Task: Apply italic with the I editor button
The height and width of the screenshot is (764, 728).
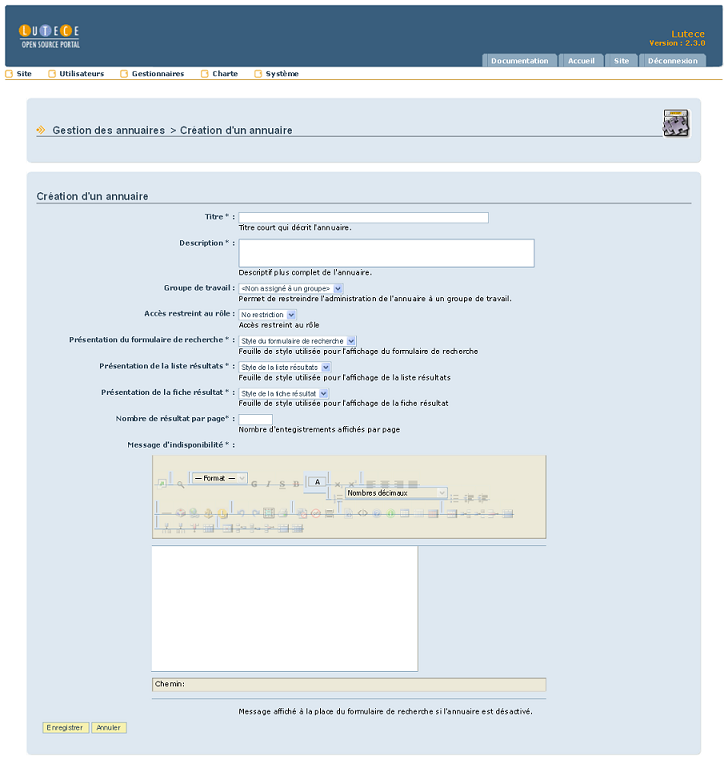Action: coord(268,484)
